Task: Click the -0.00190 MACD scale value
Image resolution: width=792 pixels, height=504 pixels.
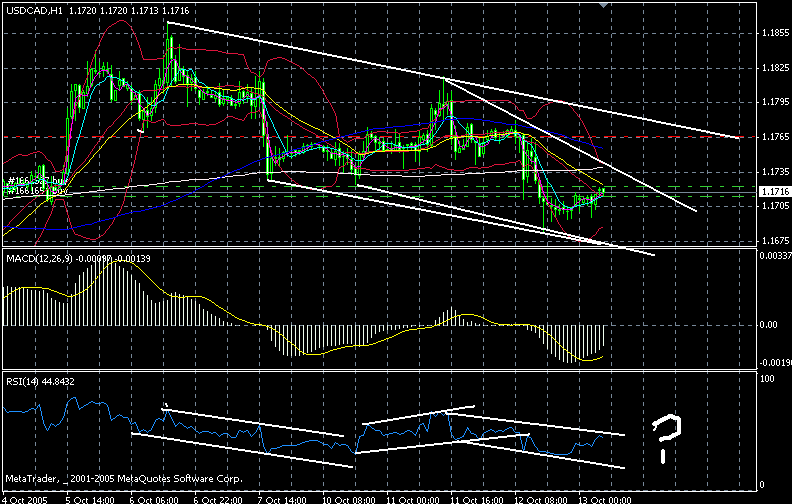Action: click(x=775, y=363)
